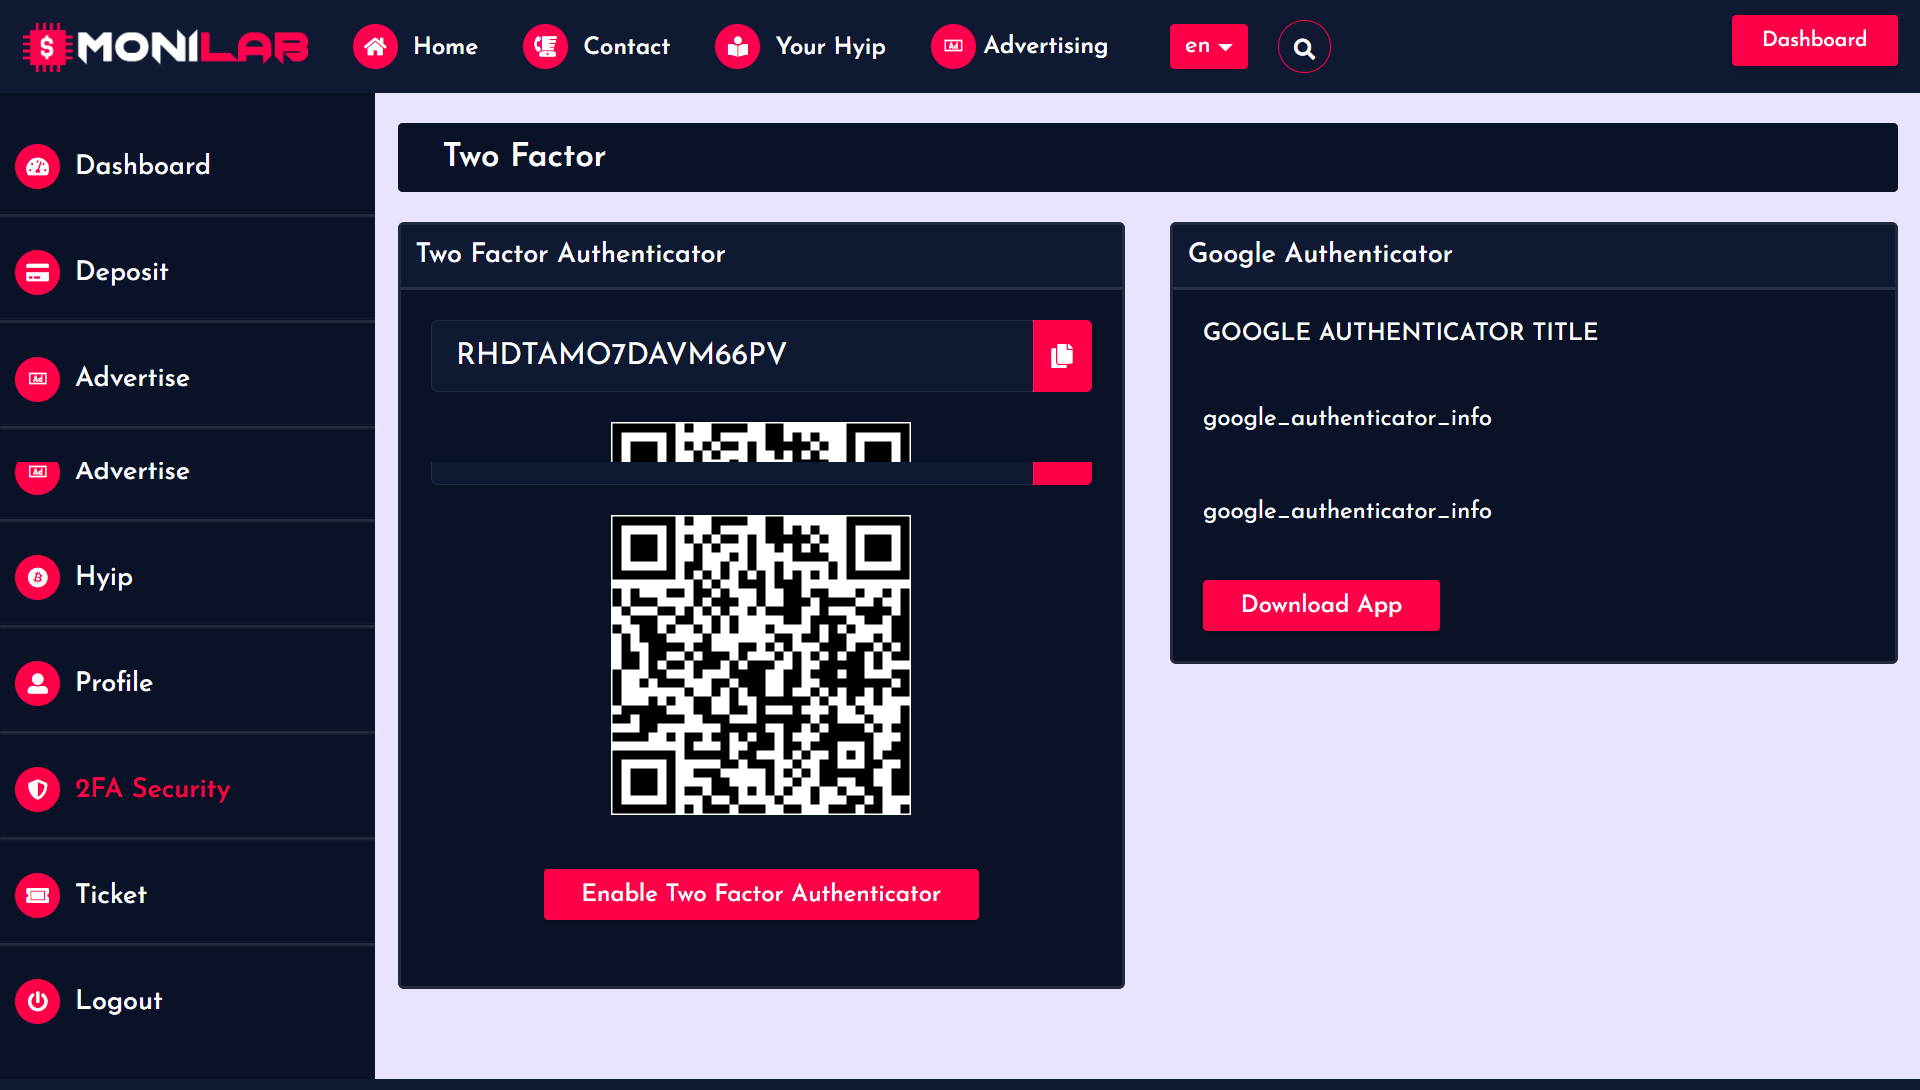1920x1090 pixels.
Task: Open the Contact menu item
Action: tap(626, 47)
